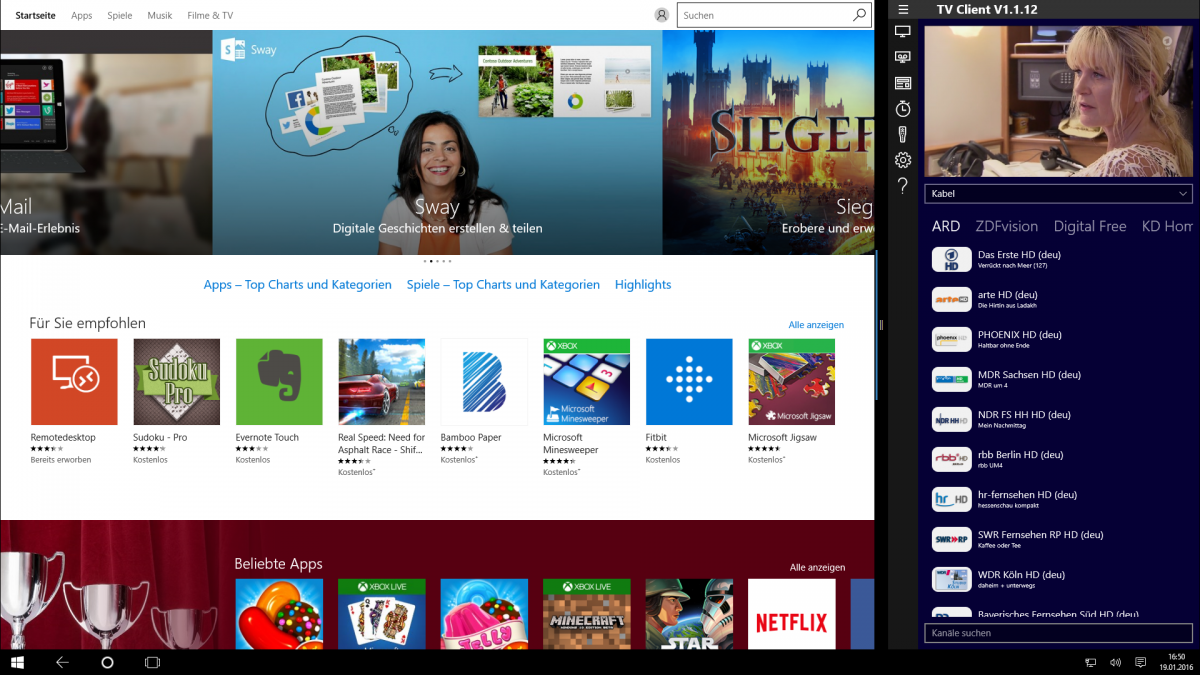Switch to the Apps tab
Viewport: 1200px width, 675px height.
click(82, 16)
